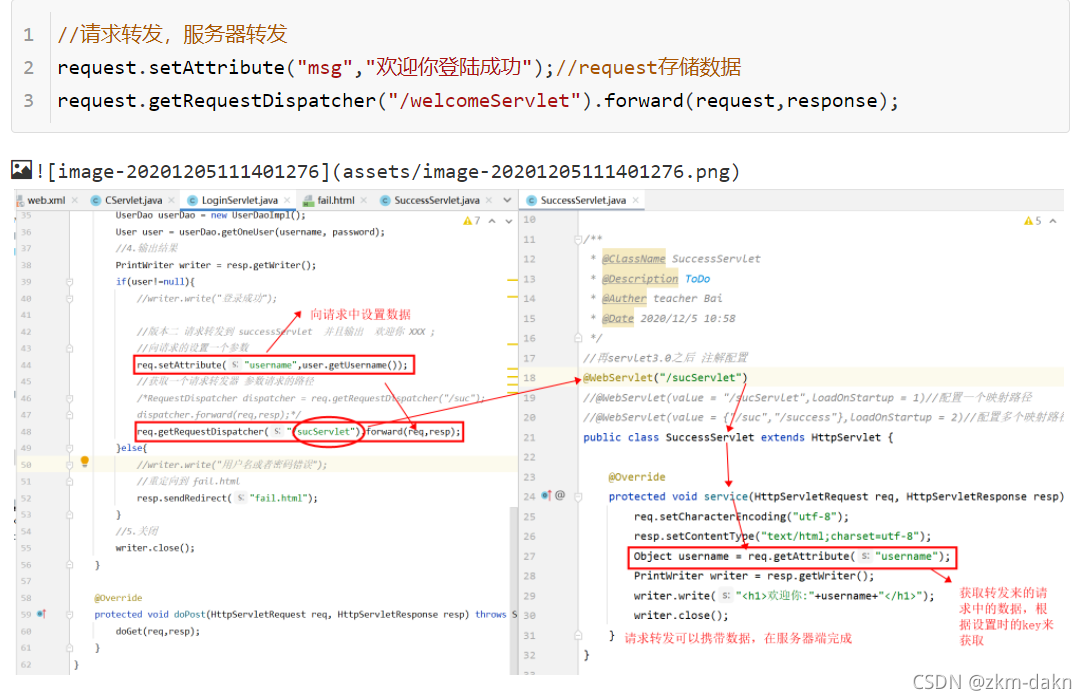Collapse Javadoc comment fold at line 11
This screenshot has width=1087, height=700.
(x=577, y=239)
